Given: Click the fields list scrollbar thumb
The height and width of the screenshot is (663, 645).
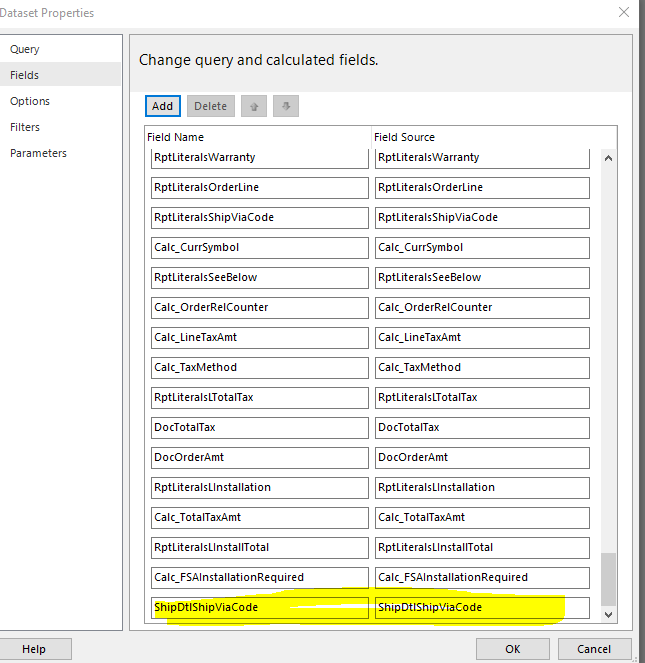Looking at the screenshot, I should pyautogui.click(x=608, y=579).
